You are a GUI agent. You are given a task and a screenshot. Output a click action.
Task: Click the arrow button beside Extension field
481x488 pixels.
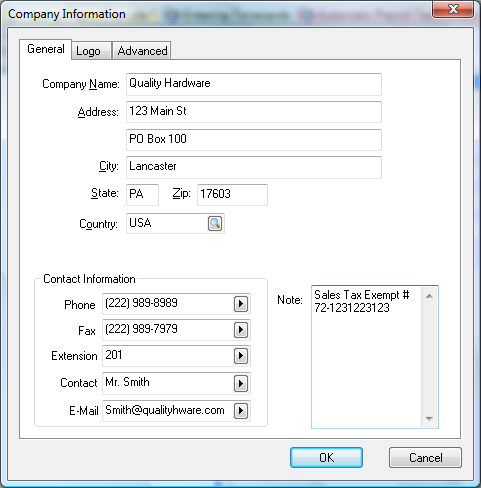pyautogui.click(x=241, y=356)
